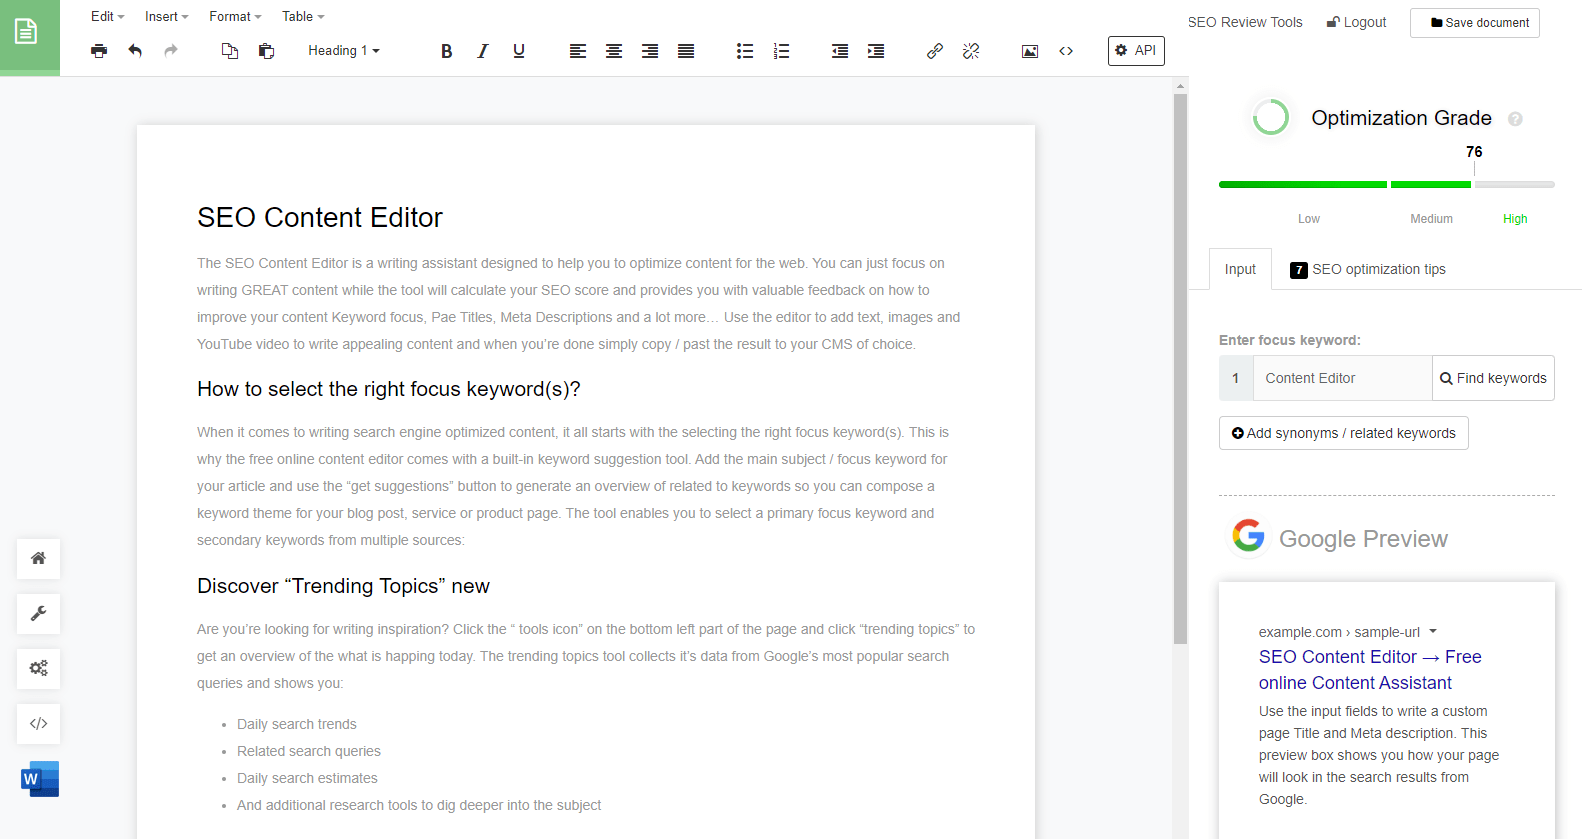
Task: Click the optimization grade progress bar
Action: [1386, 184]
